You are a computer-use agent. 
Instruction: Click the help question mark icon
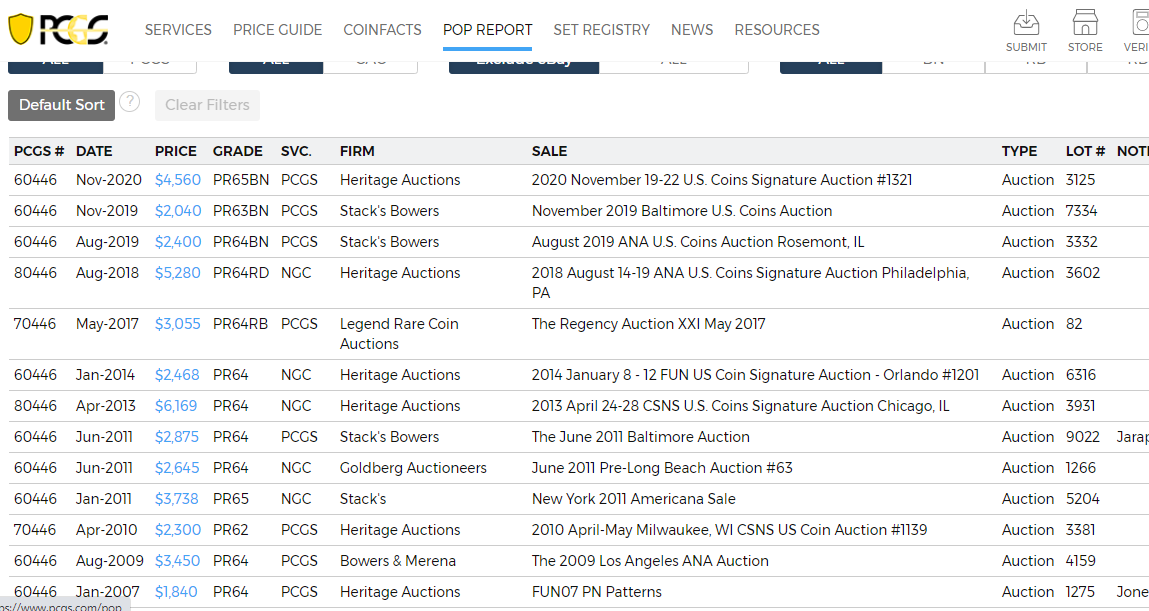click(x=130, y=102)
